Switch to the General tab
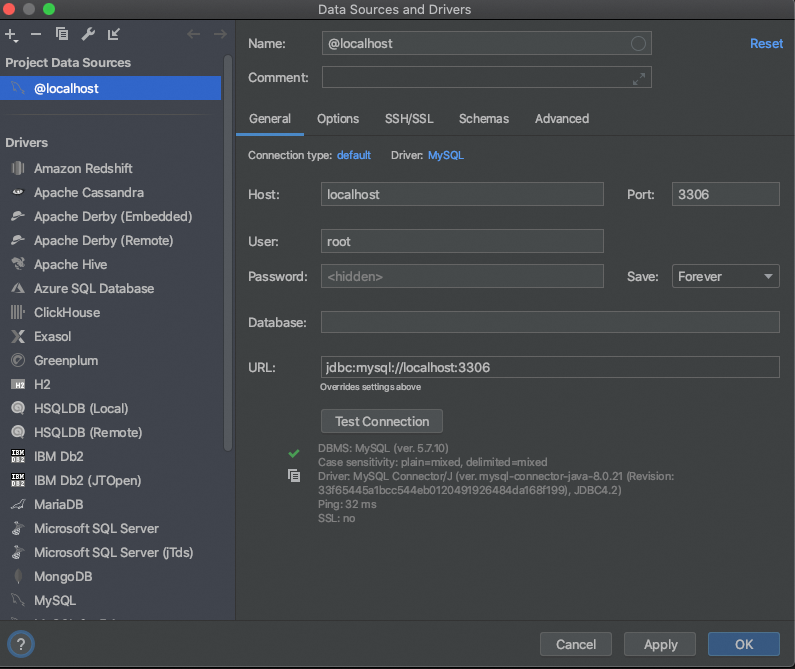The image size is (795, 669). [270, 119]
